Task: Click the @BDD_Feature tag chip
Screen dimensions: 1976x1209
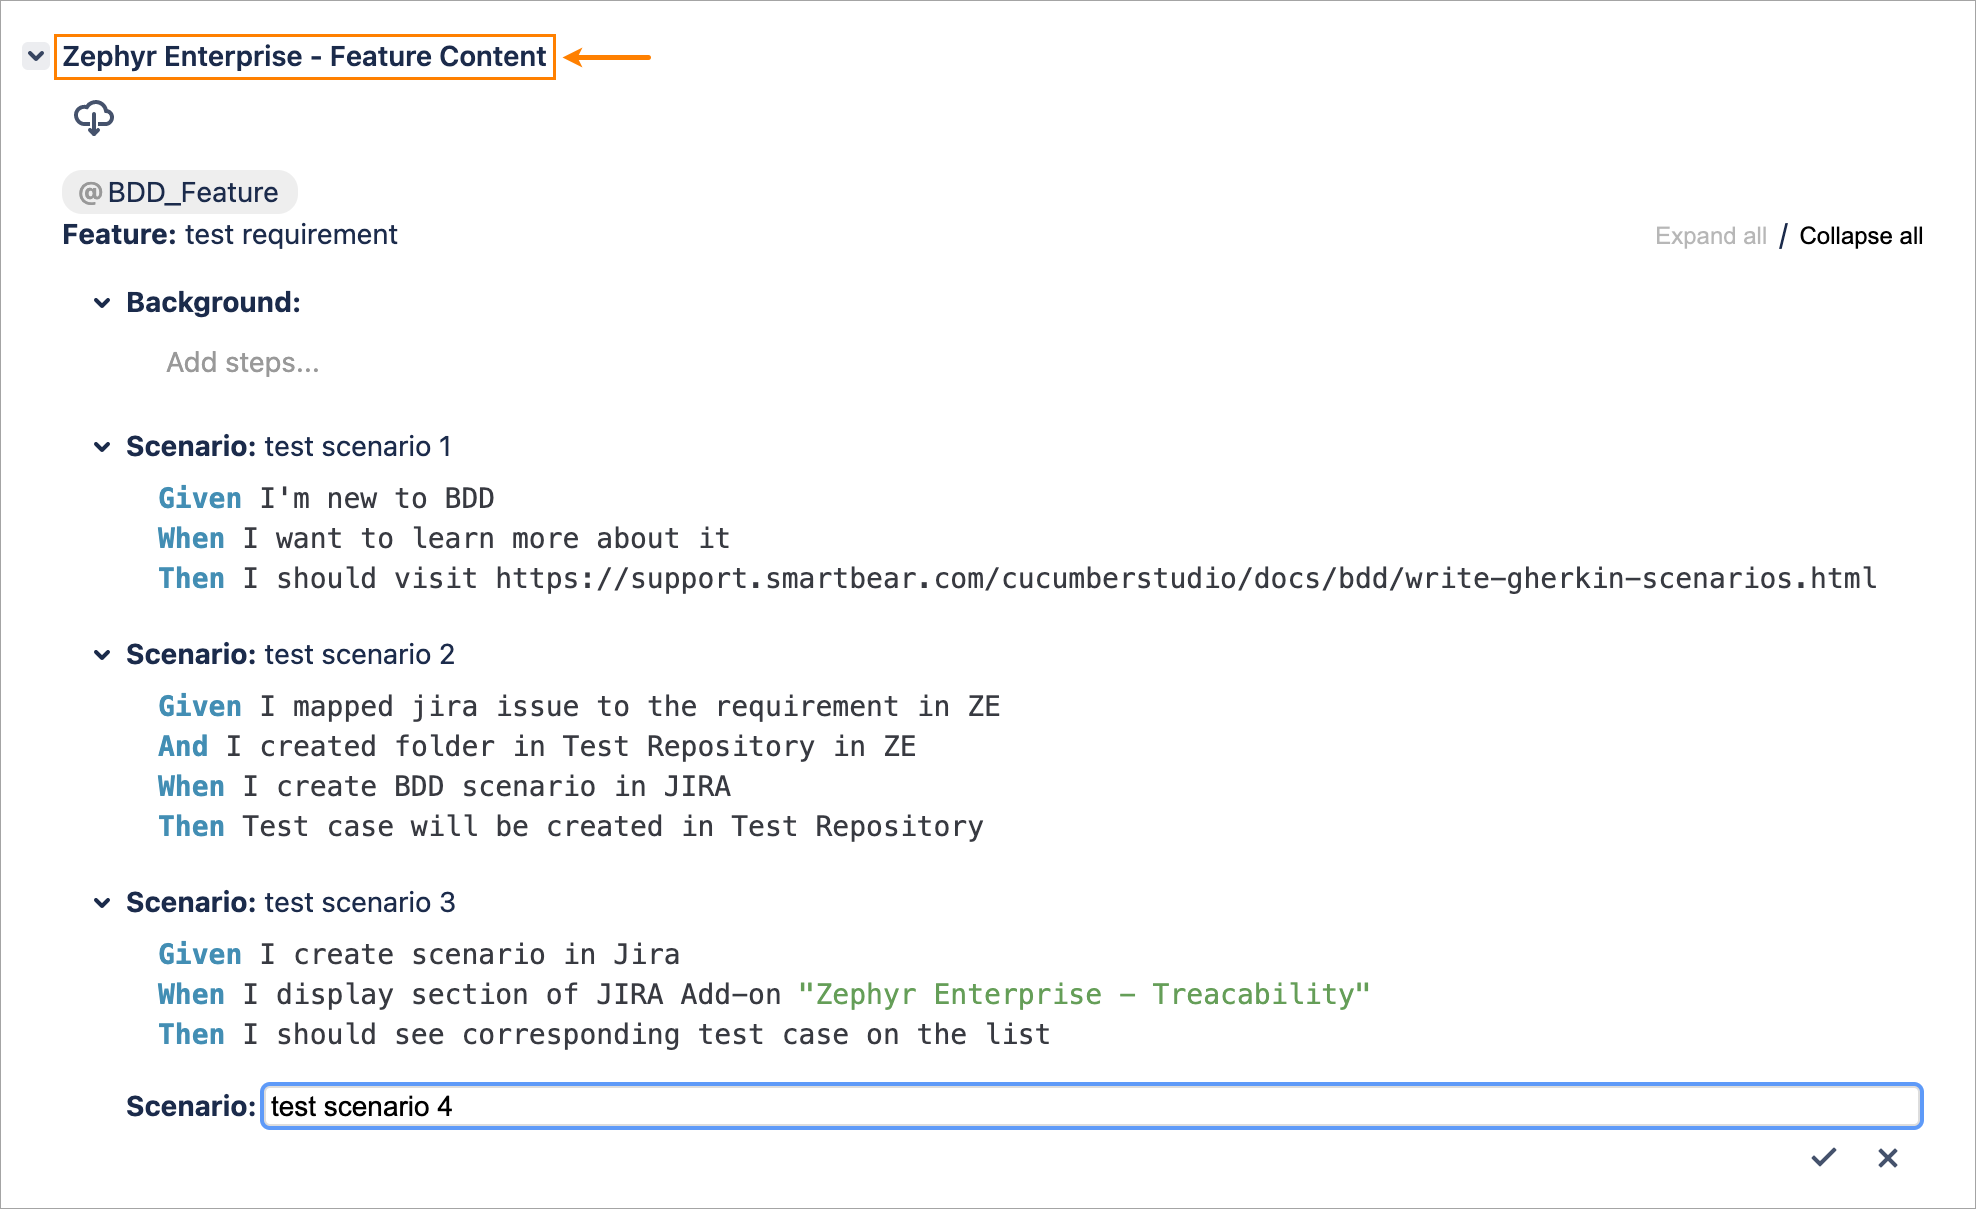Action: pyautogui.click(x=180, y=192)
